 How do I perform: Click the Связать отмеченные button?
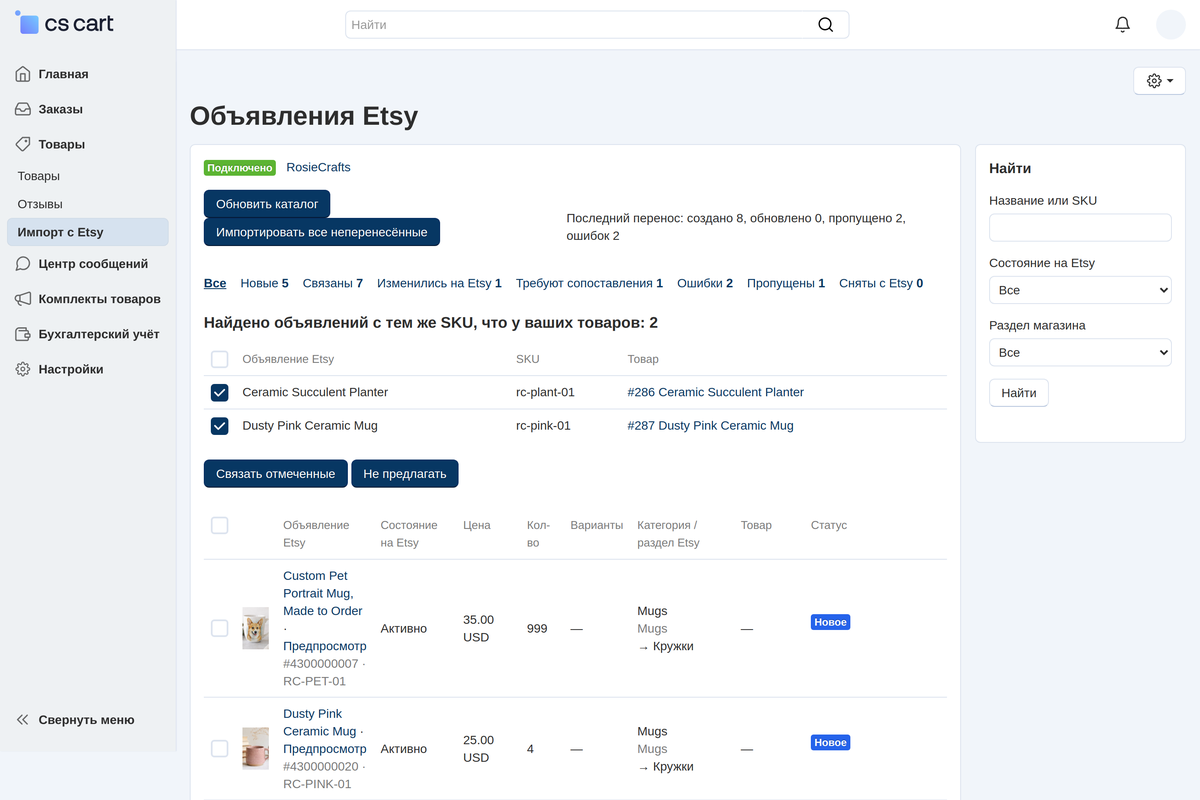[x=276, y=473]
